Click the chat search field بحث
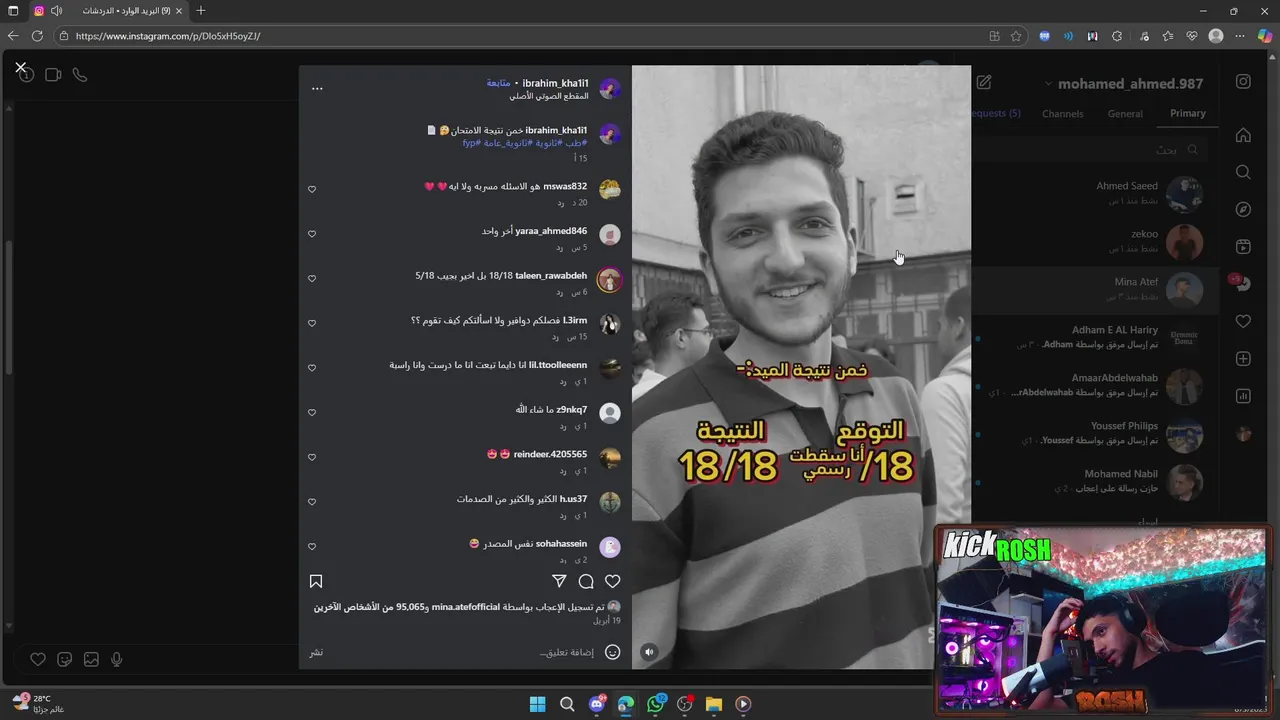The height and width of the screenshot is (720, 1280). [1090, 150]
